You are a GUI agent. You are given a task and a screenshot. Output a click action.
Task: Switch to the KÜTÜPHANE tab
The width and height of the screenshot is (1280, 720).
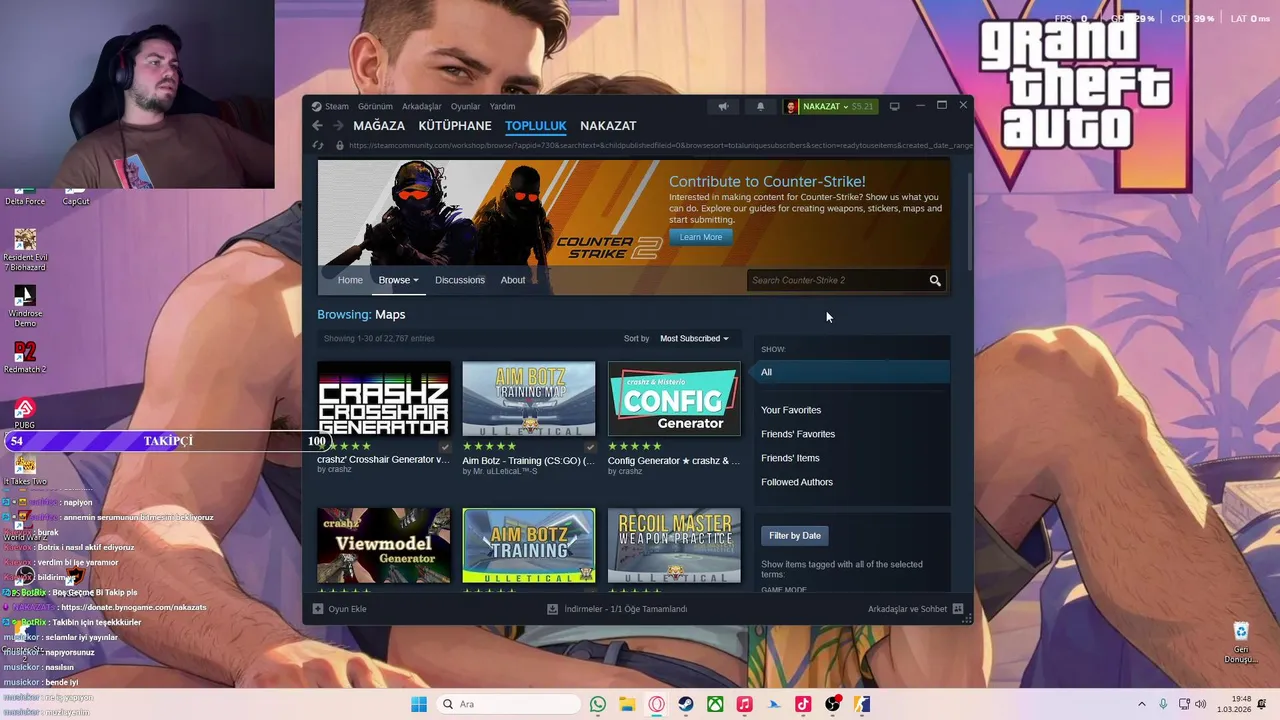455,125
